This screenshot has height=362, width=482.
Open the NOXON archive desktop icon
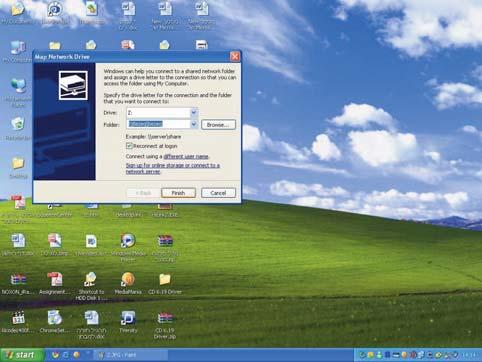point(18,279)
